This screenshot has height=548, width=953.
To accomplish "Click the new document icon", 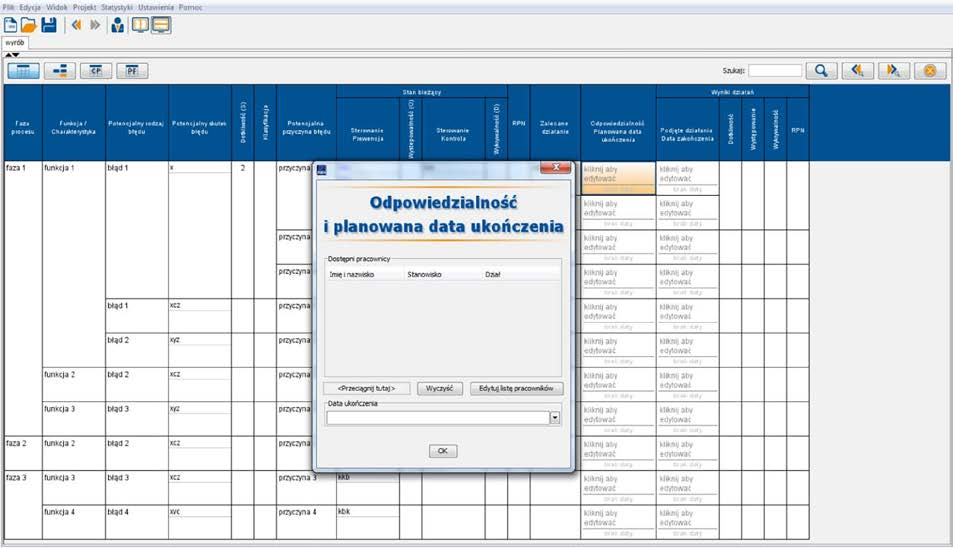I will [10, 26].
